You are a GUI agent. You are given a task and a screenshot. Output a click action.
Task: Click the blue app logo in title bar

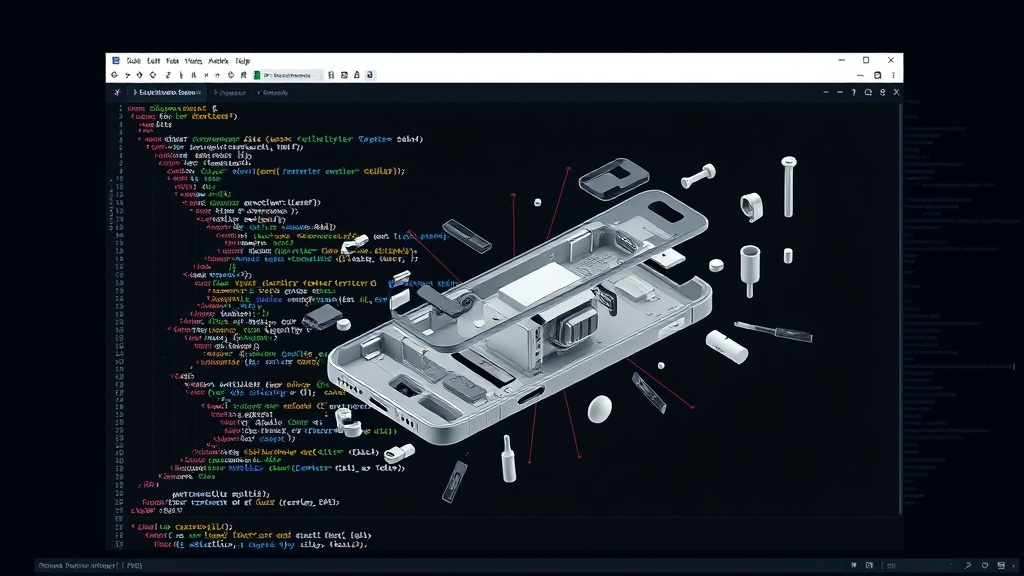[116, 60]
